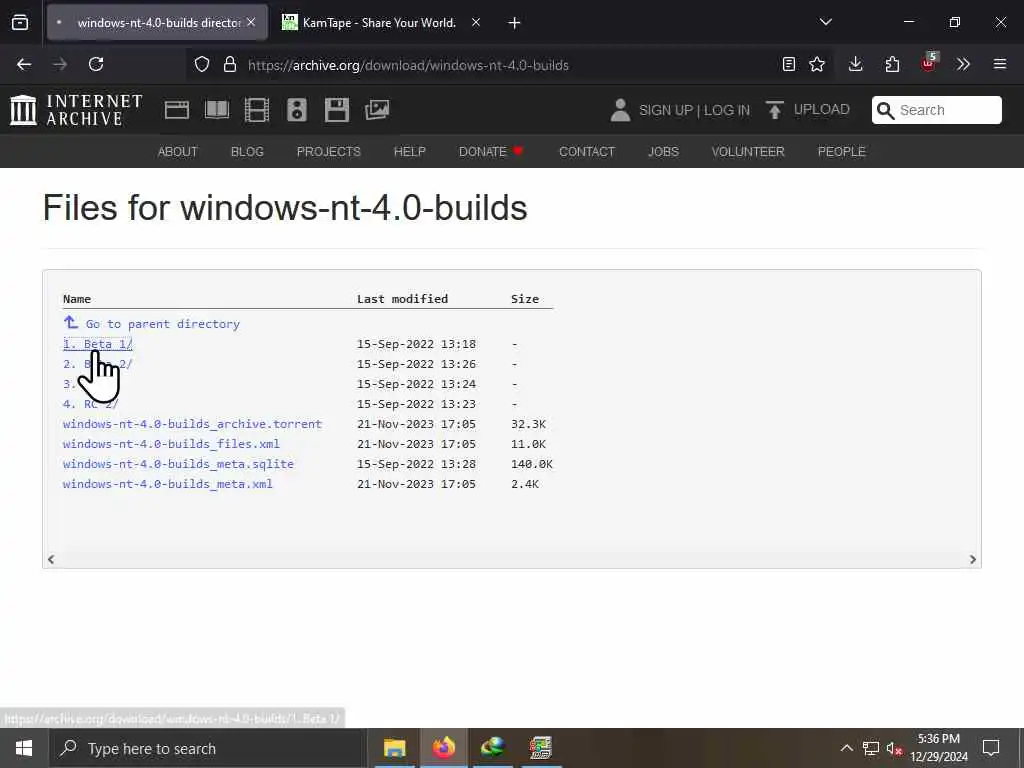Open the network tray icon
This screenshot has width=1024, height=768.
point(871,748)
